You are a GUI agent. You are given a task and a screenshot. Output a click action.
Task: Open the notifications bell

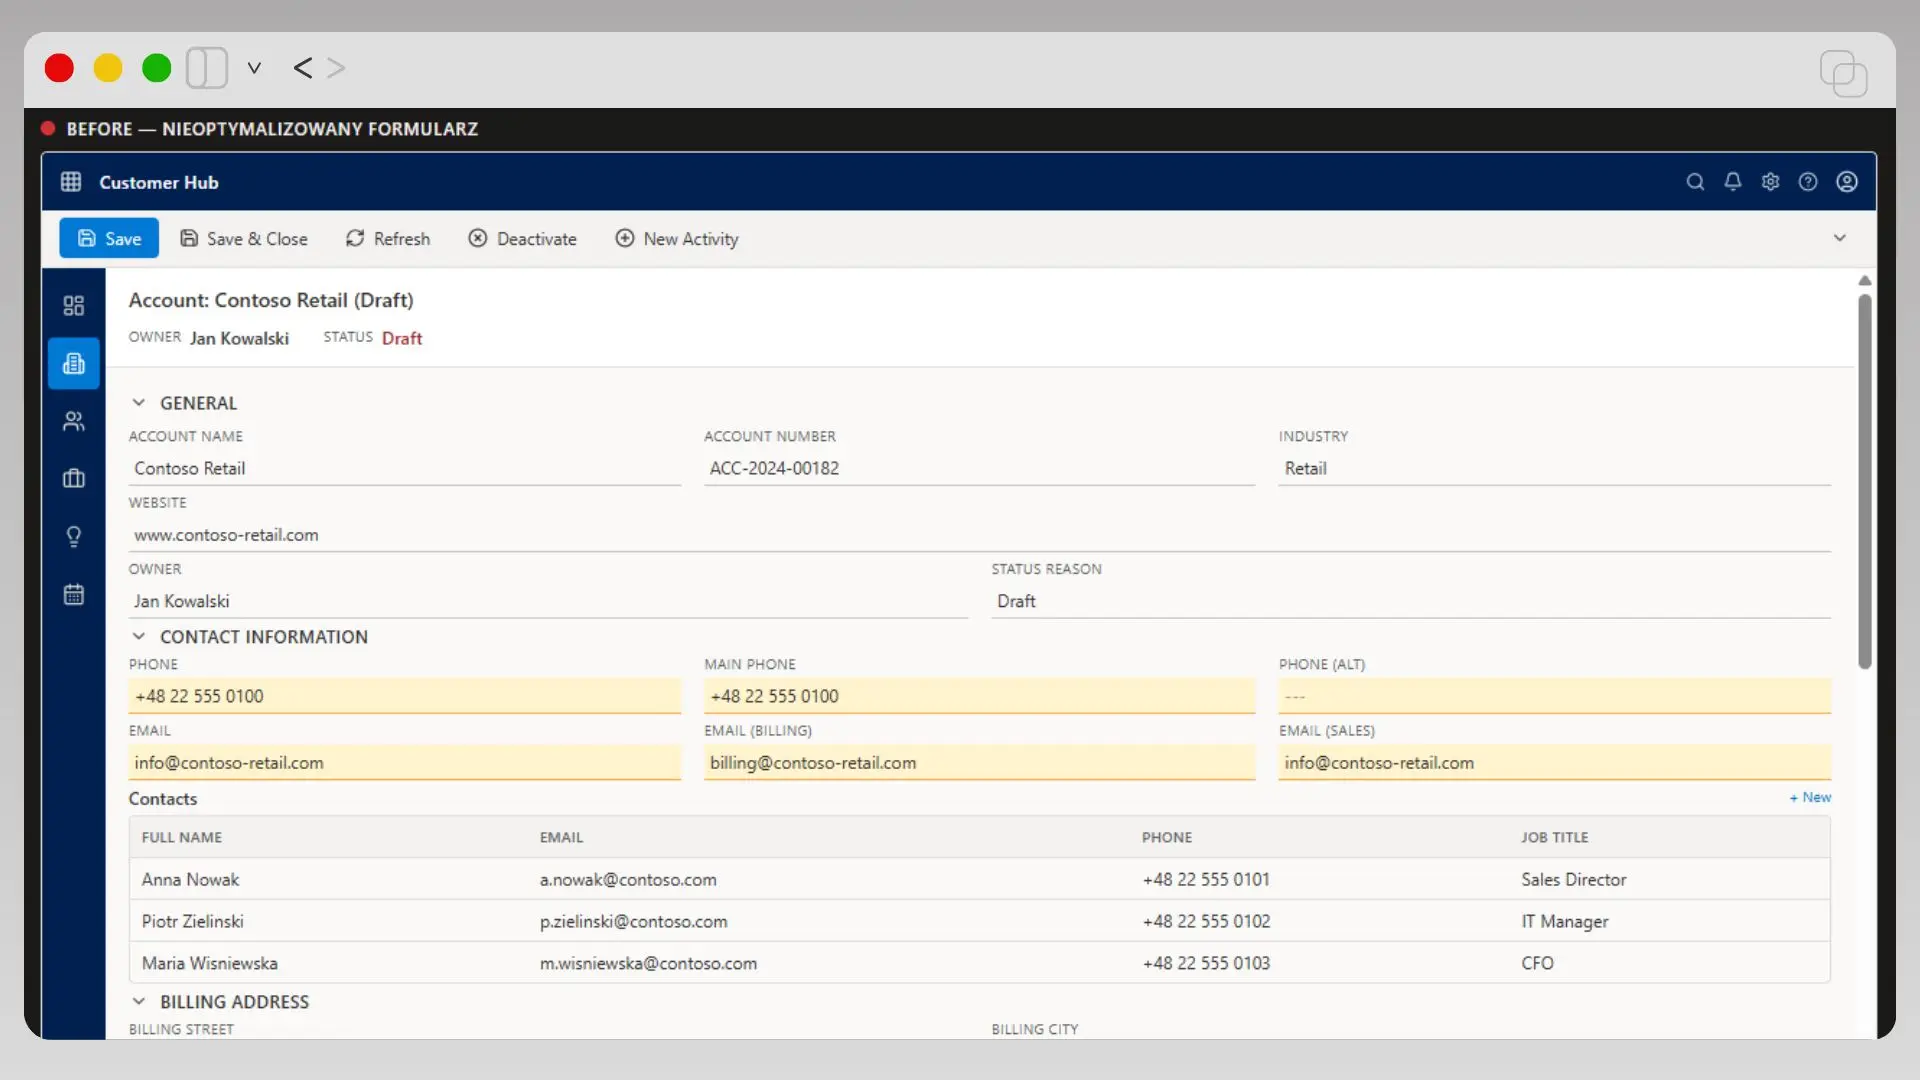pyautogui.click(x=1733, y=182)
